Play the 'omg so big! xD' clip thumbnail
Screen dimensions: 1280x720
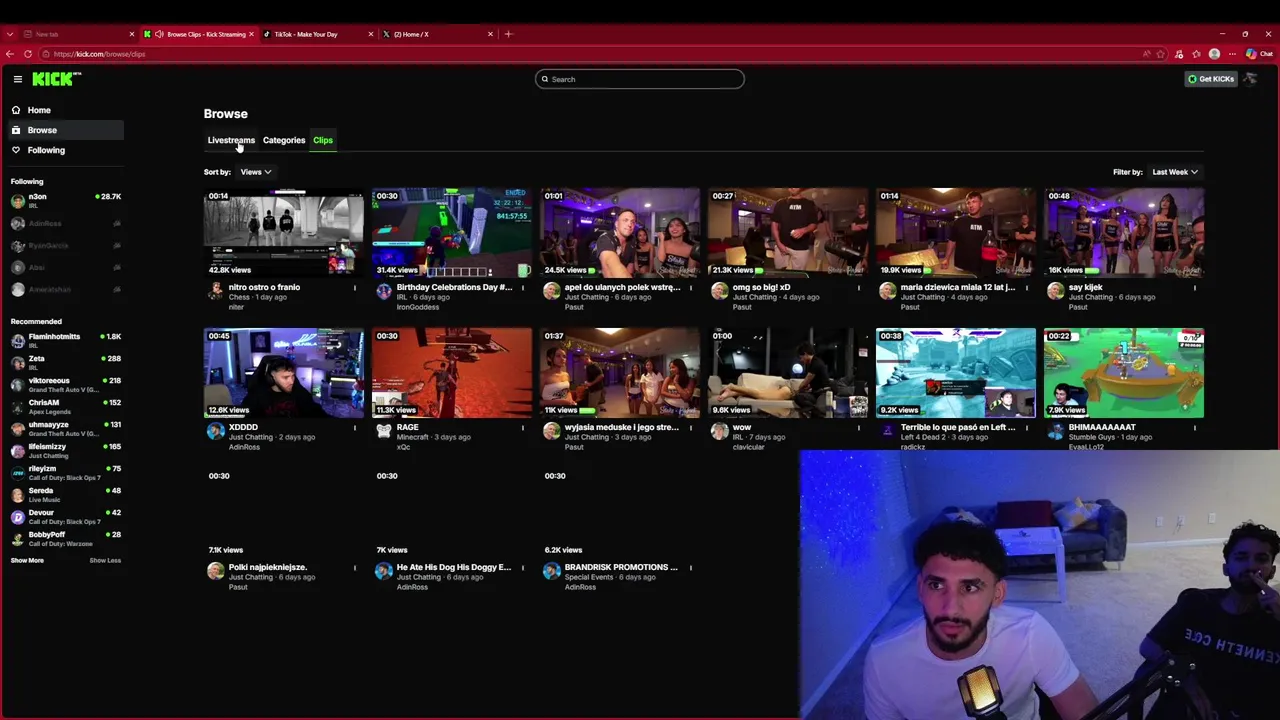coord(788,232)
